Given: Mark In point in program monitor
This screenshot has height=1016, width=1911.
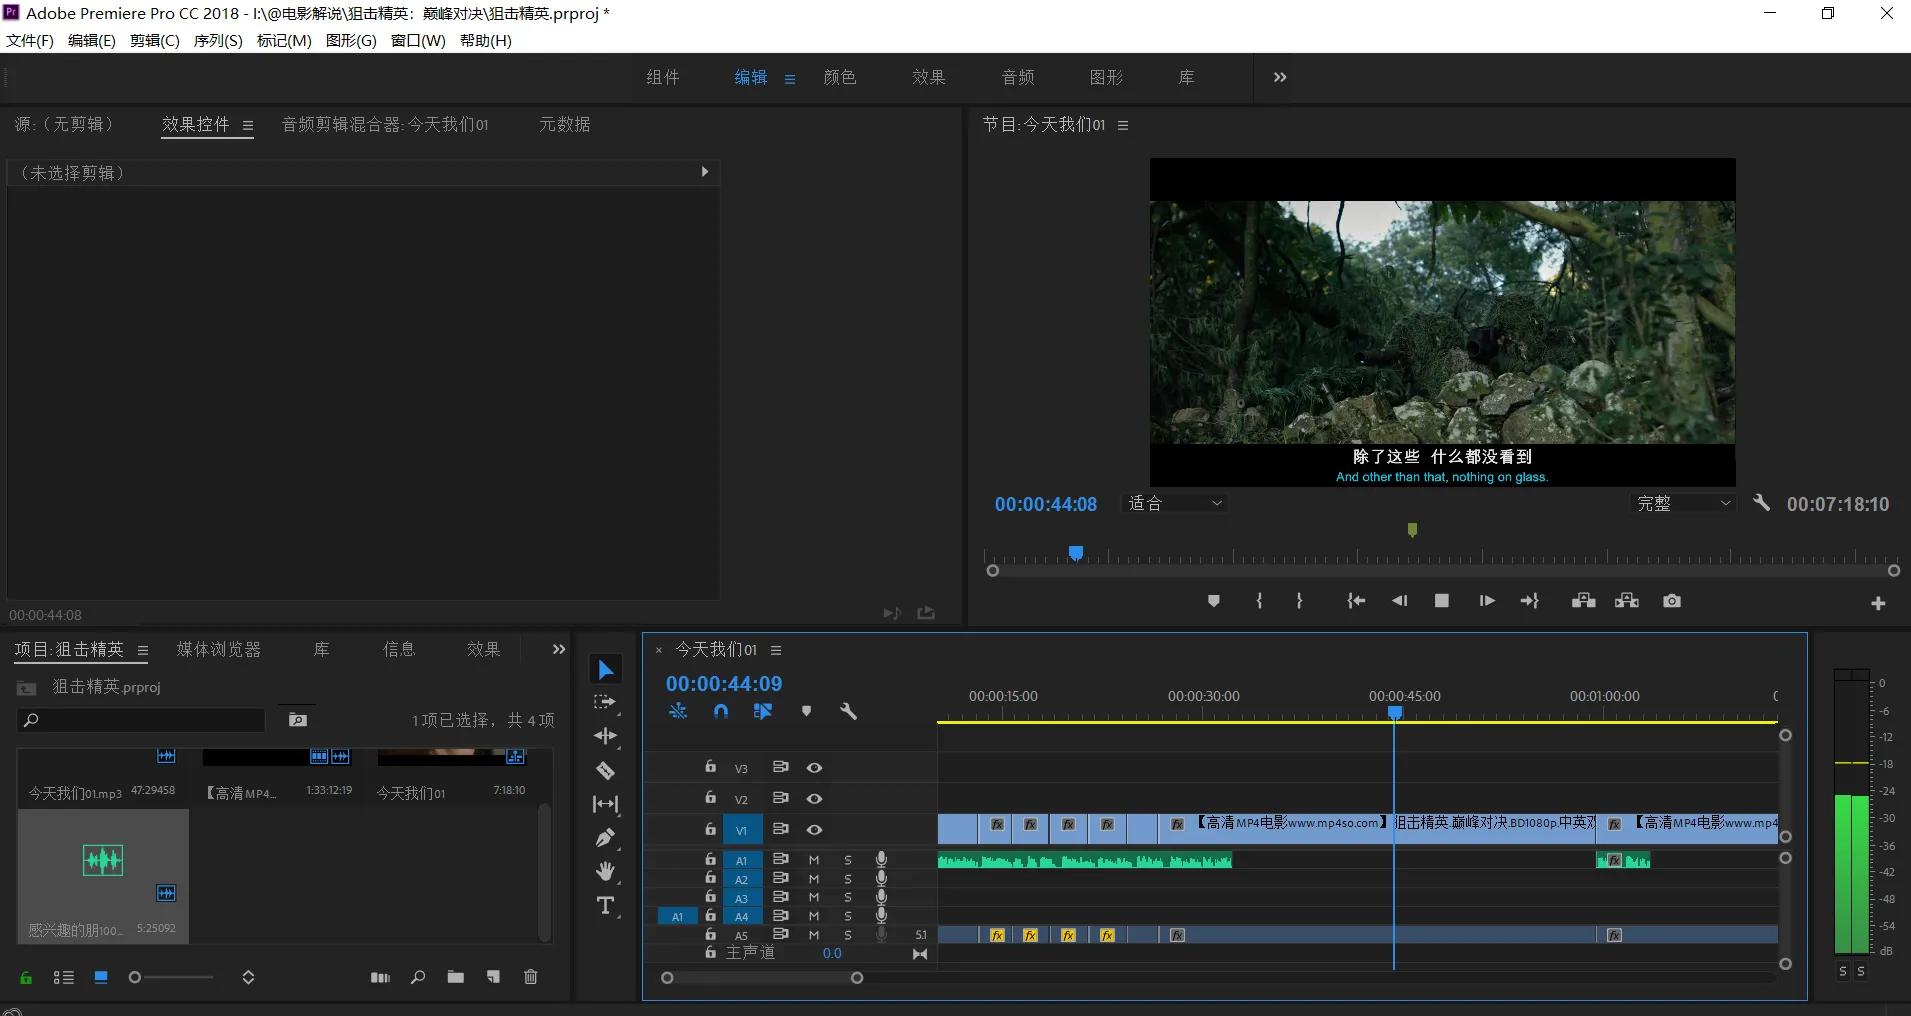Looking at the screenshot, I should [1259, 601].
